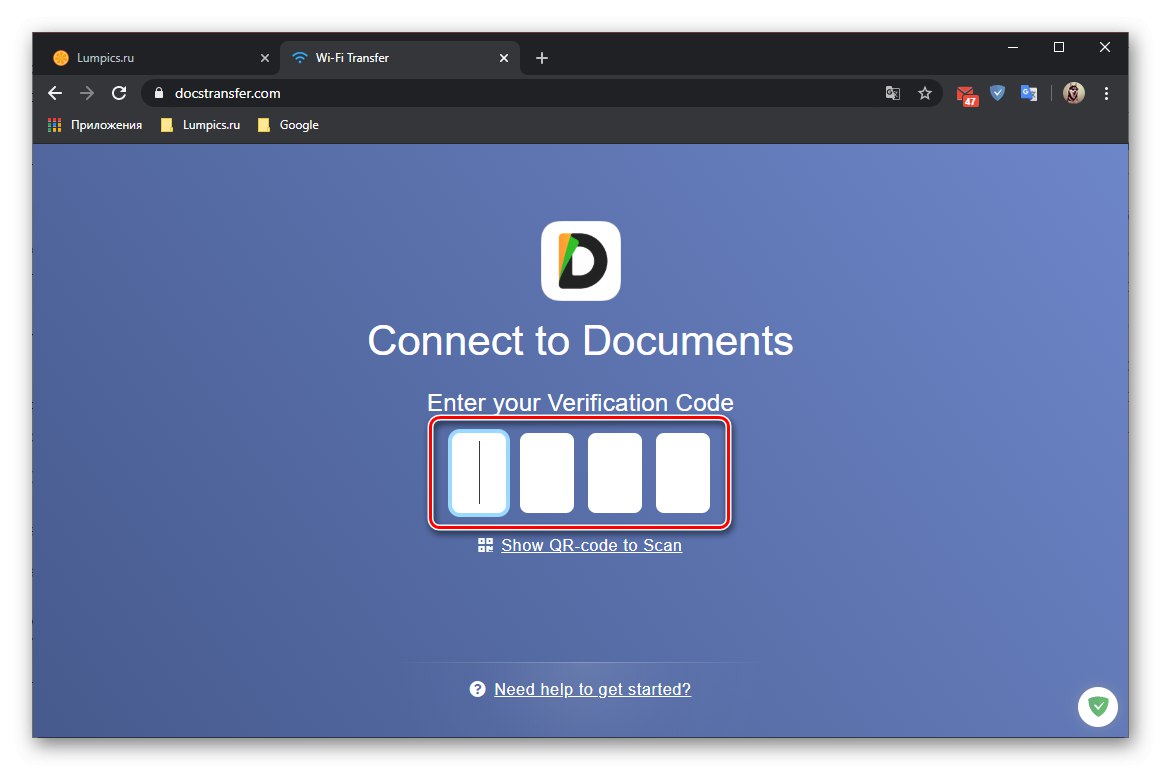Close the Lumpics.ru tab
The height and width of the screenshot is (770, 1161).
(264, 58)
